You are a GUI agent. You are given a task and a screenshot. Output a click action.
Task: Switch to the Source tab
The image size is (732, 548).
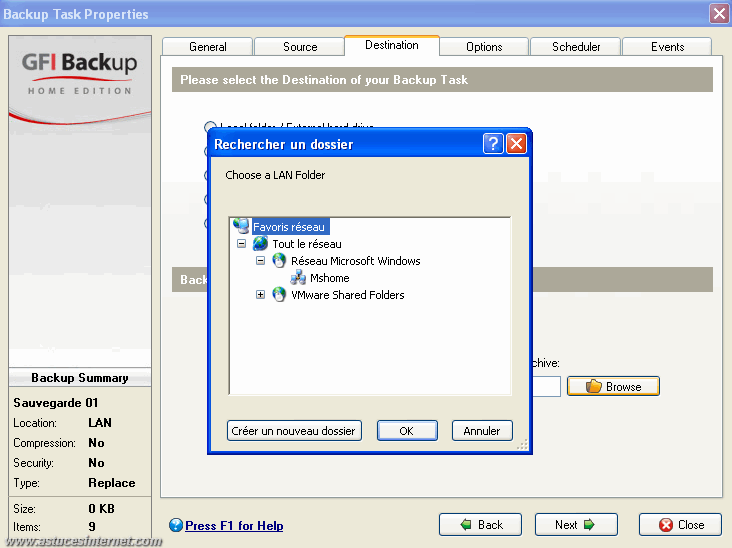click(x=300, y=47)
